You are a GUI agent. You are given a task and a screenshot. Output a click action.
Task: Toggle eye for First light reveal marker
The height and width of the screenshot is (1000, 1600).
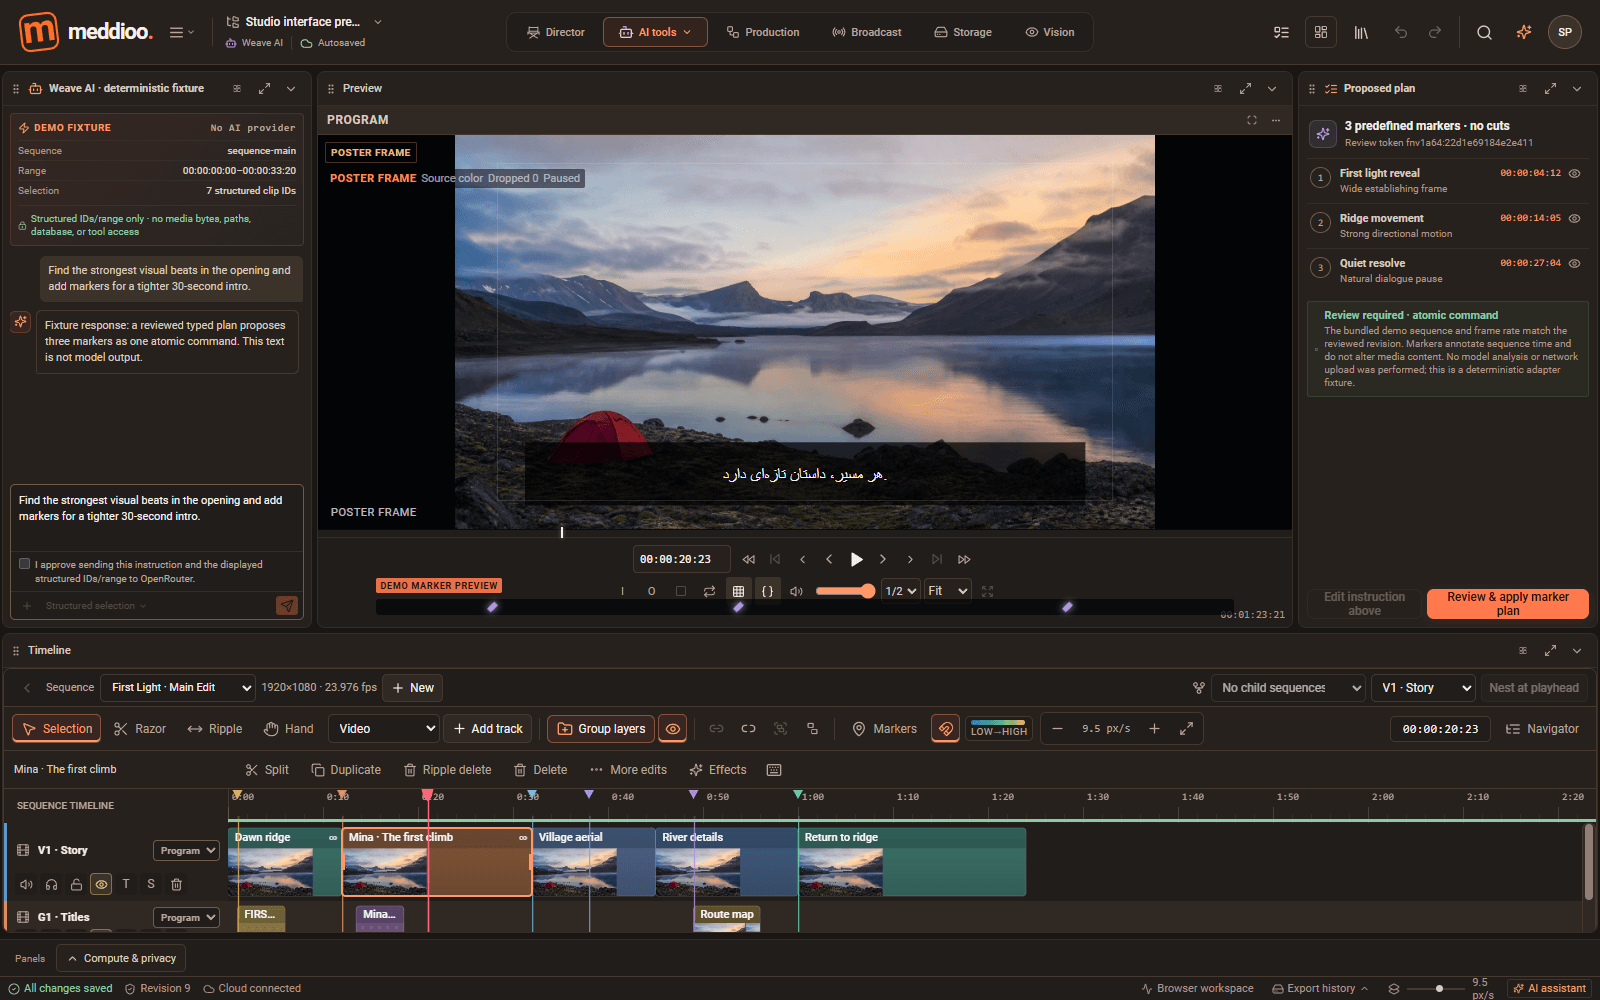click(x=1574, y=173)
